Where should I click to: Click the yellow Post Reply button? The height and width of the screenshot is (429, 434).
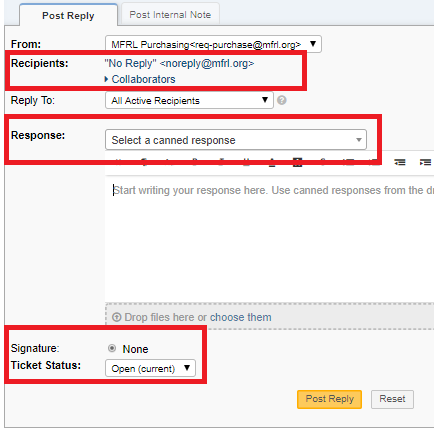tap(329, 399)
